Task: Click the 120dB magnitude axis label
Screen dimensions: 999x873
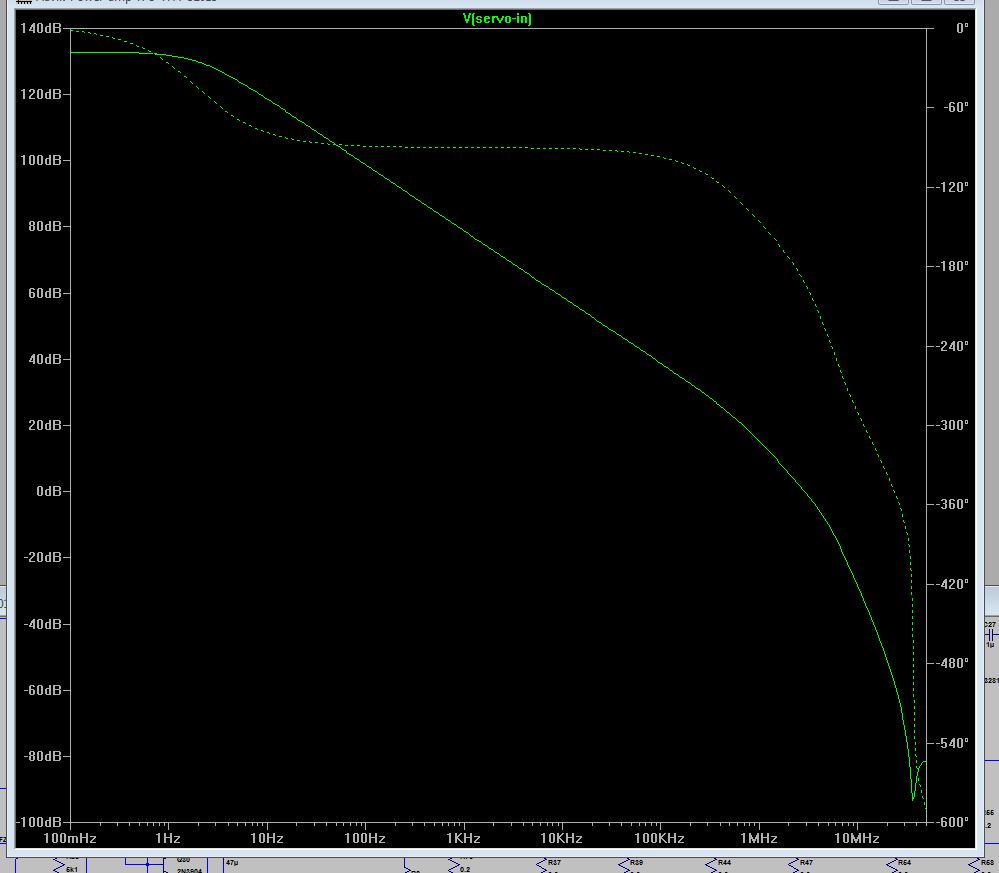Action: [x=41, y=94]
